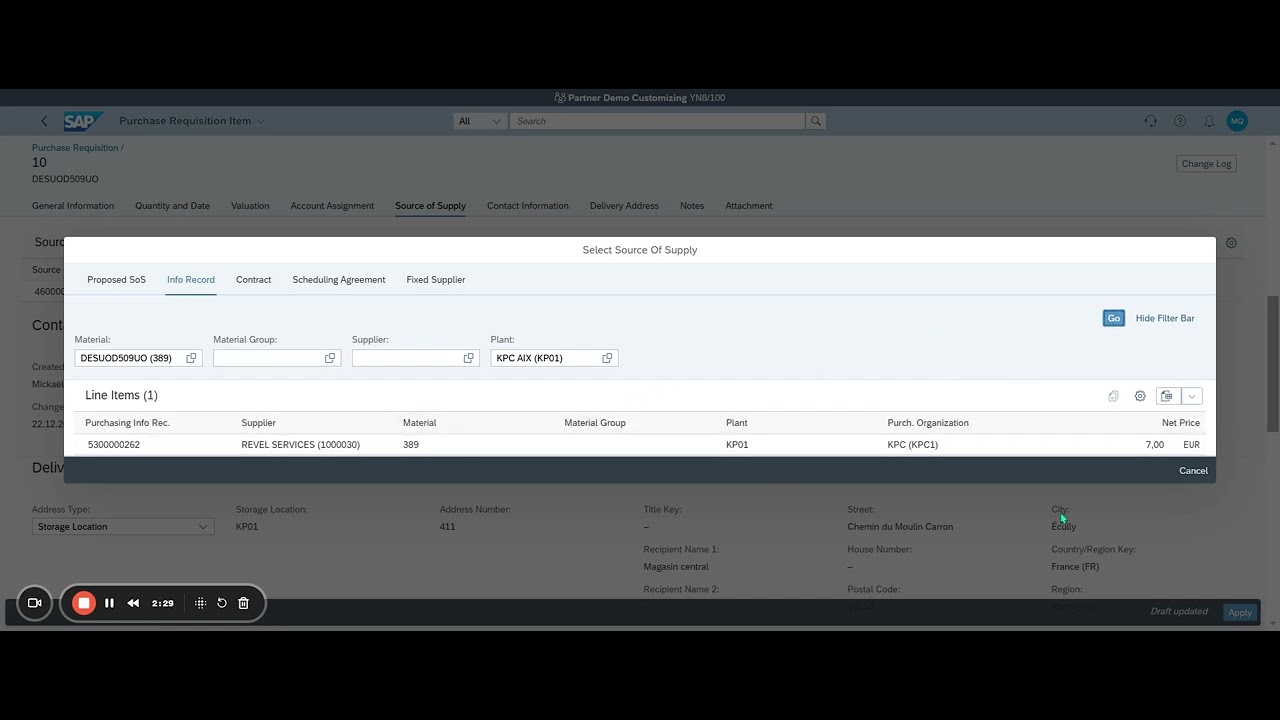
Task: Click the Change Log button
Action: tap(1206, 164)
